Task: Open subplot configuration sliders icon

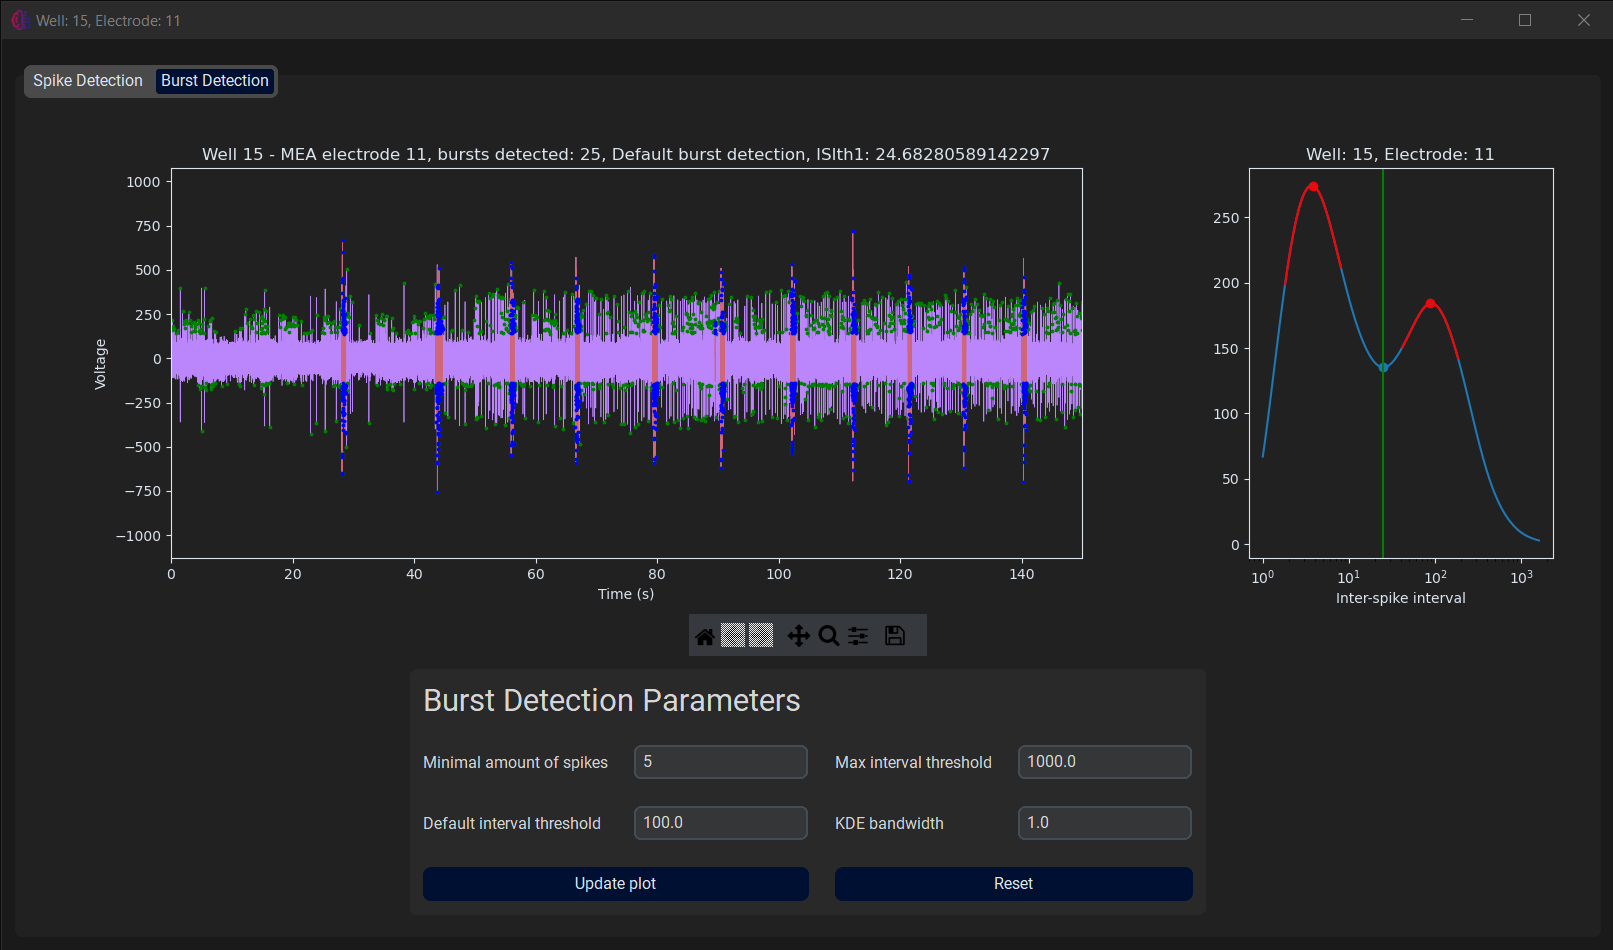Action: [858, 636]
